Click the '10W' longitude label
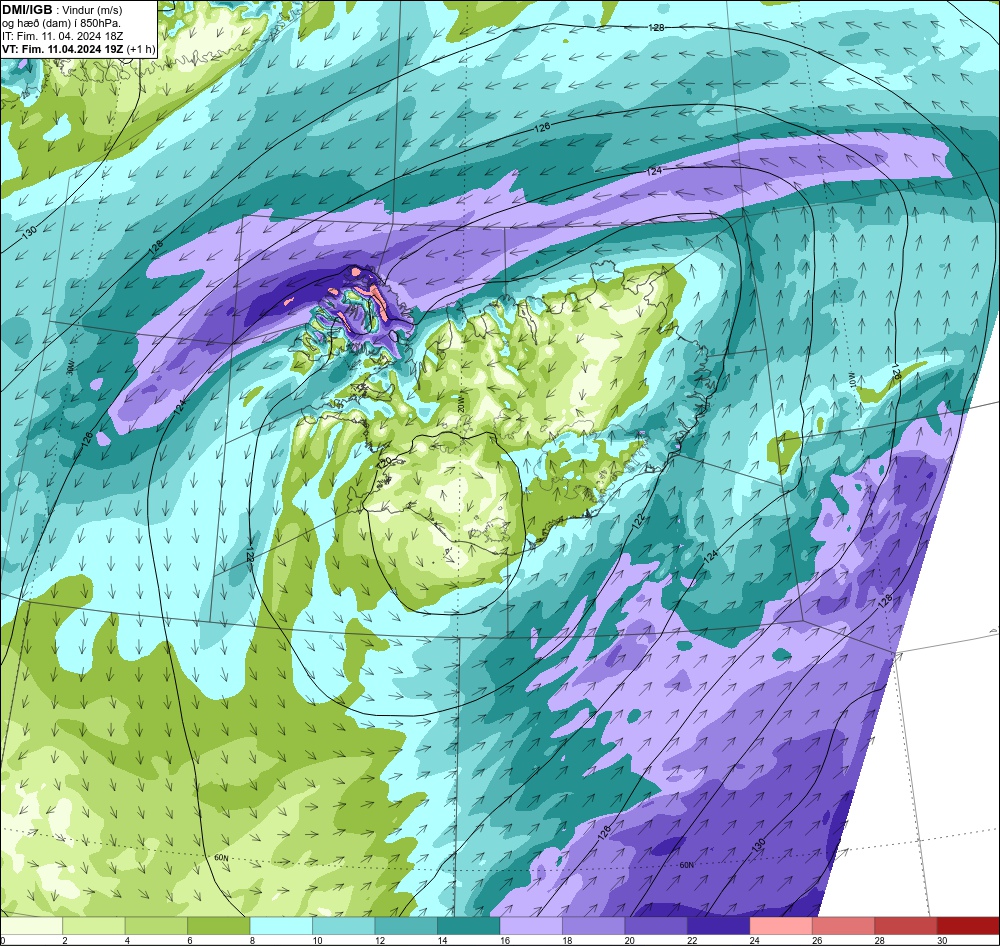The height and width of the screenshot is (946, 1000). point(851,381)
